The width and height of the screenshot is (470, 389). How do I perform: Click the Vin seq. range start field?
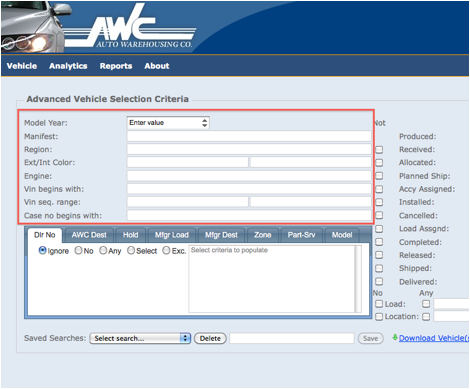[x=187, y=202]
